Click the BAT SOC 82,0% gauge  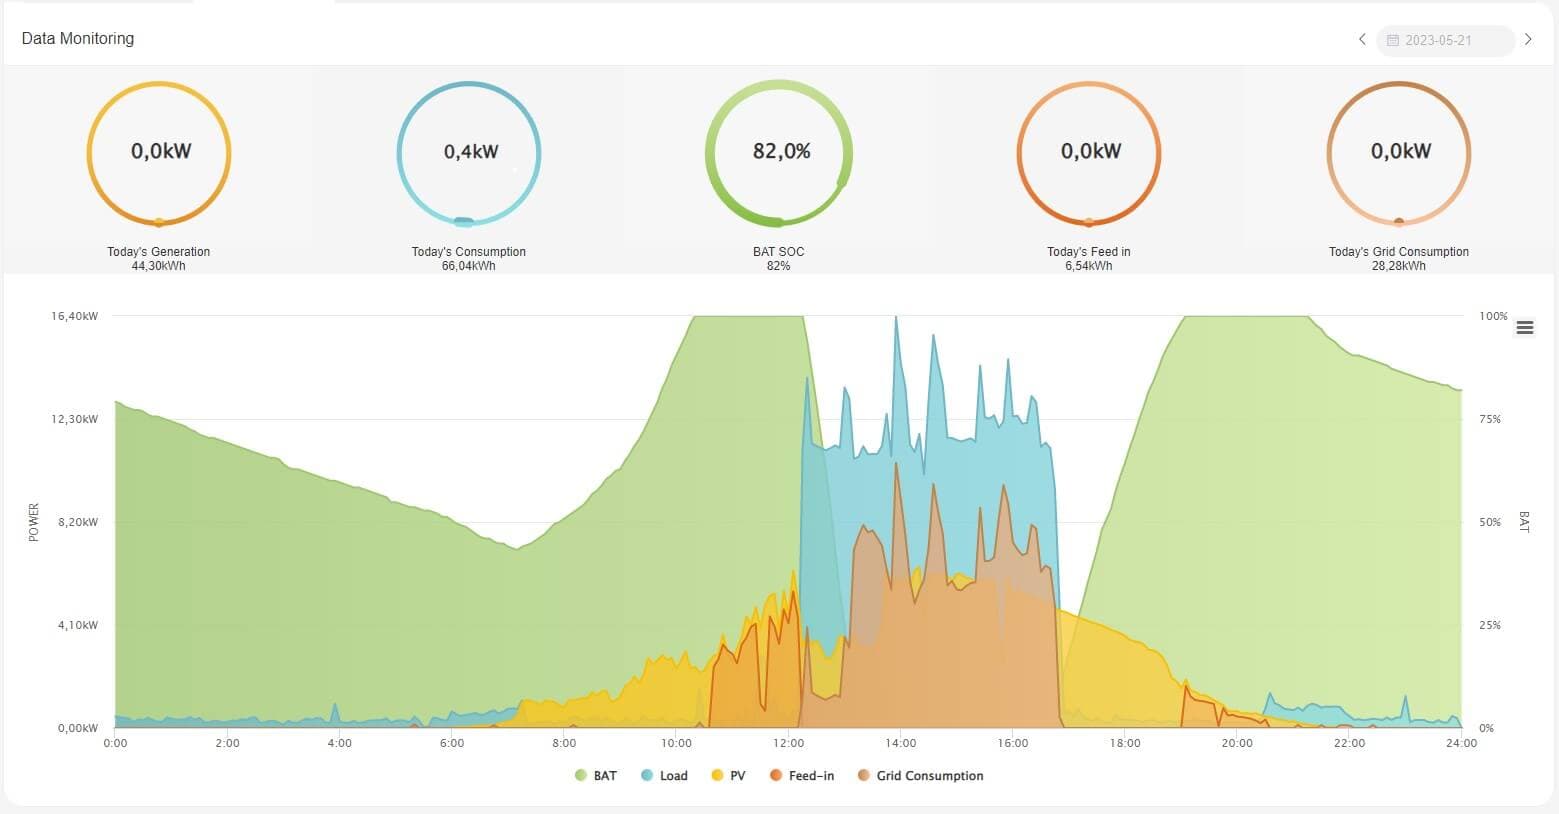[779, 153]
